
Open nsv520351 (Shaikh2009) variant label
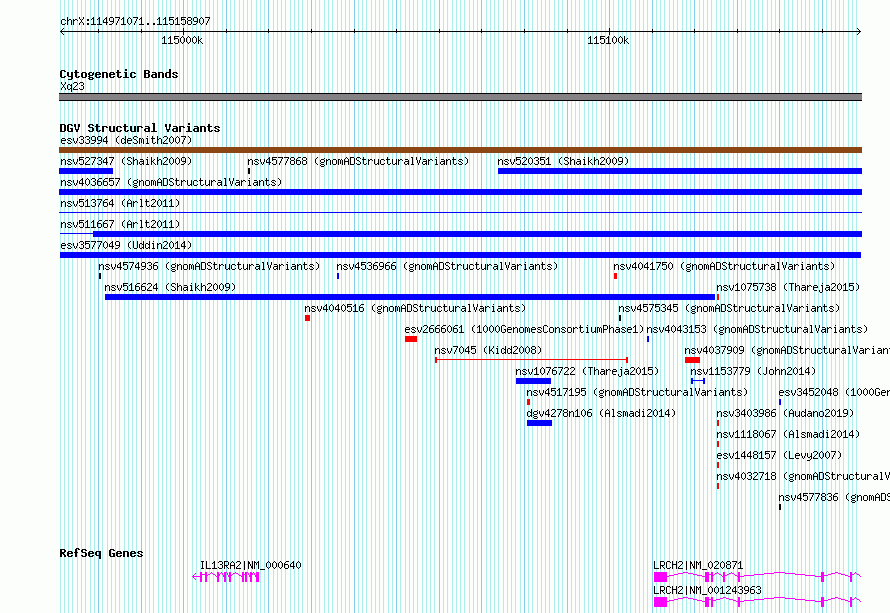(x=563, y=161)
